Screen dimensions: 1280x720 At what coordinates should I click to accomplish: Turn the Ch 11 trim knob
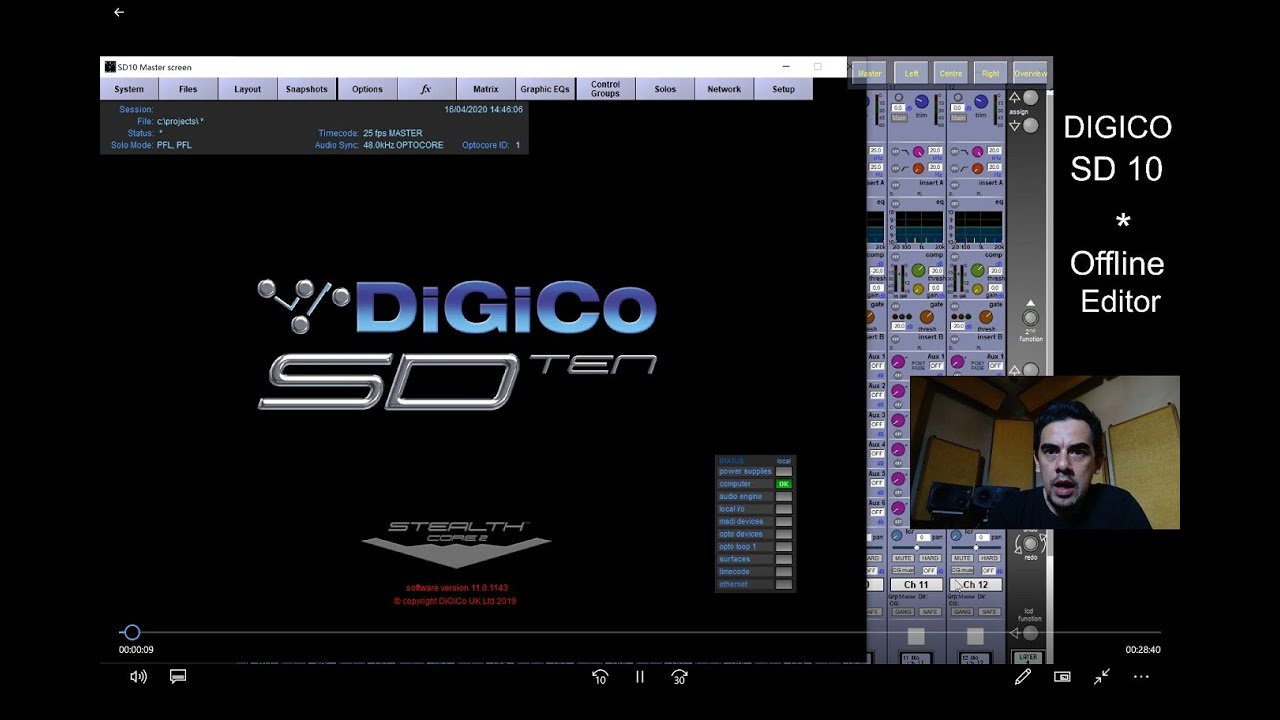922,100
